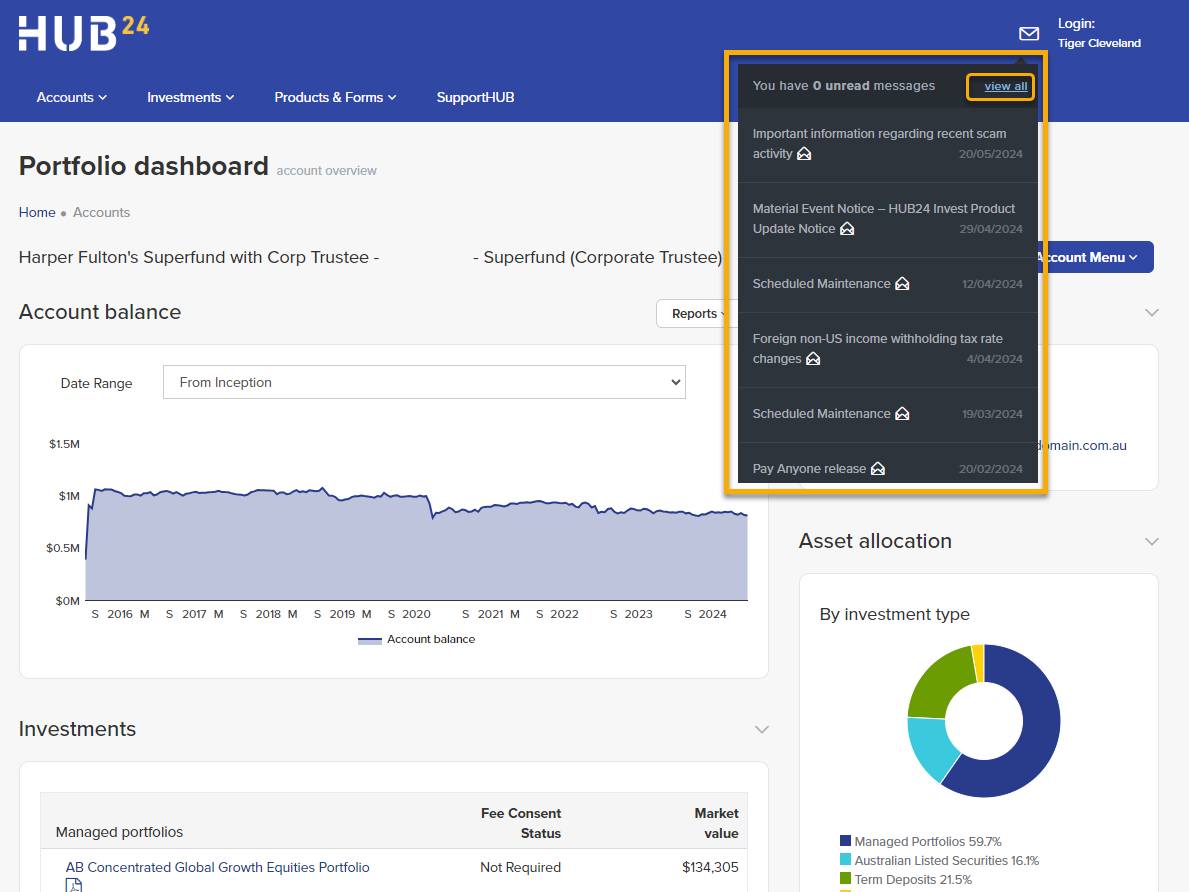Click the "Managed portfolios" table header
Viewport: 1189px width, 892px height.
[x=119, y=832]
